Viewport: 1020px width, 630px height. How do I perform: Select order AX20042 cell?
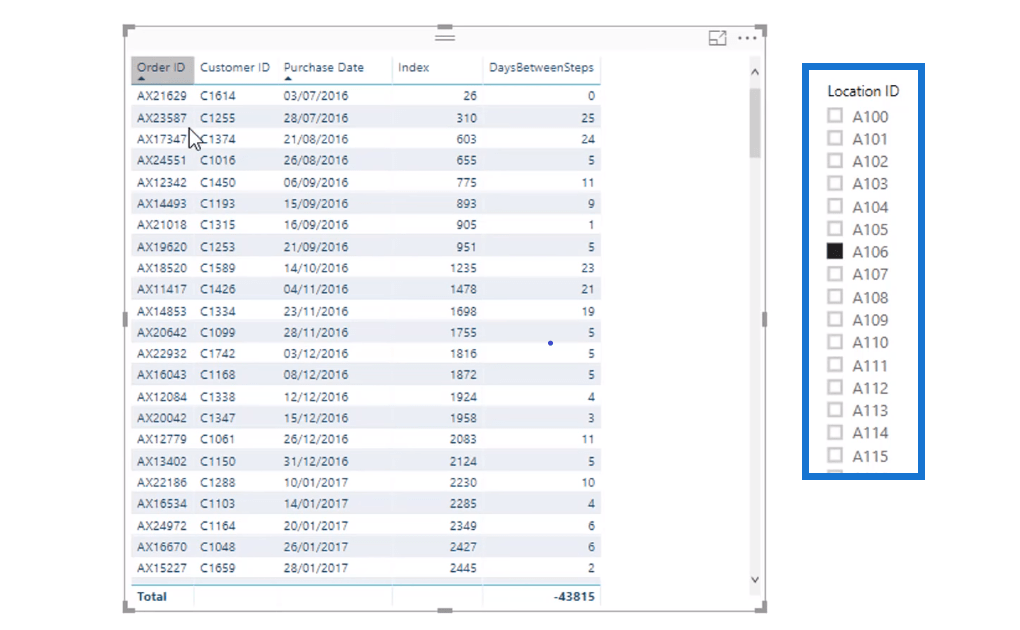[162, 418]
